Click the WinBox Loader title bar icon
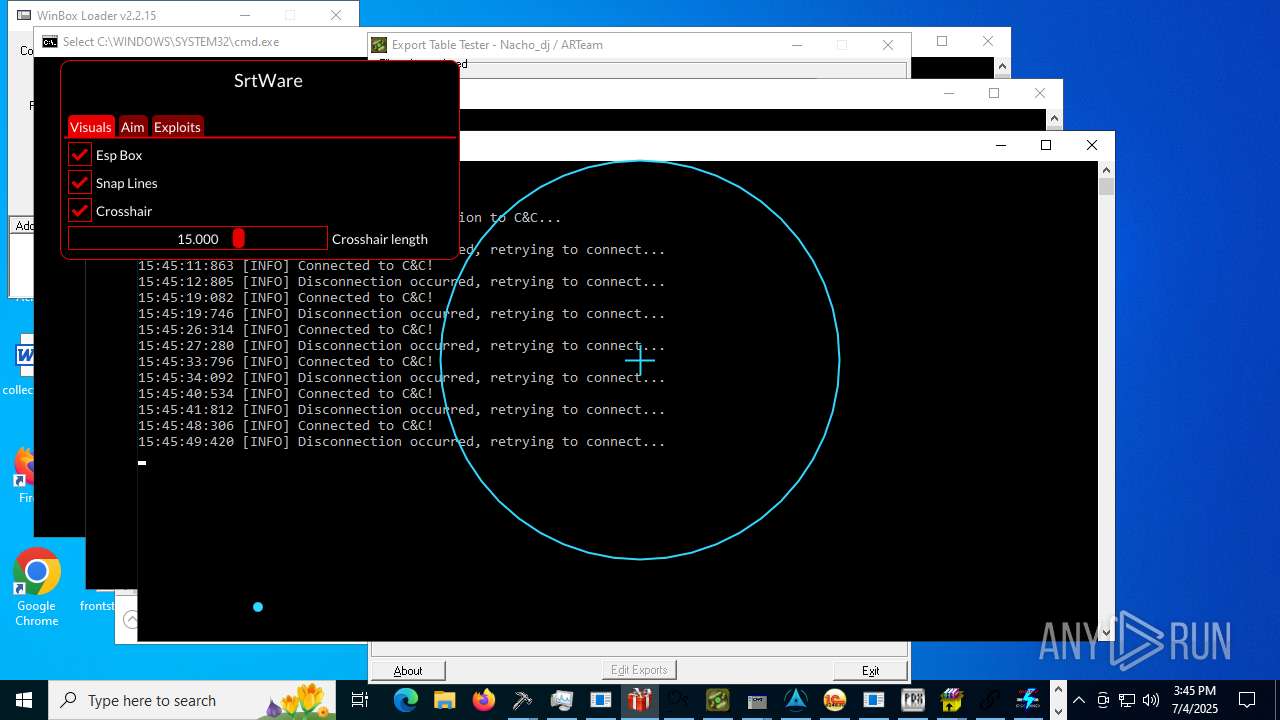This screenshot has width=1280, height=720. [24, 15]
